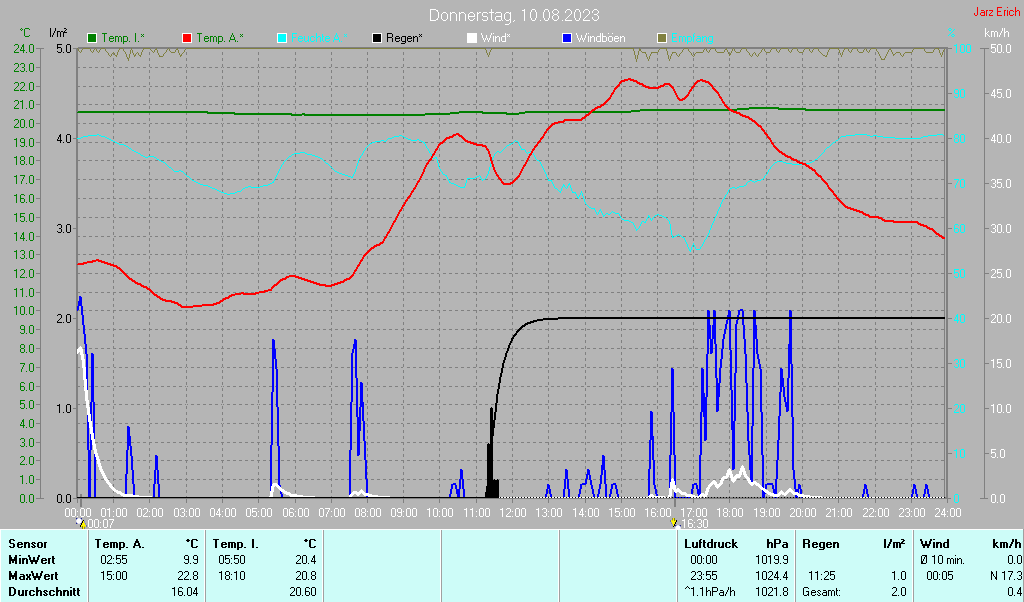This screenshot has width=1024, height=602.
Task: Click the 'Wind' table column header
Action: click(x=935, y=544)
